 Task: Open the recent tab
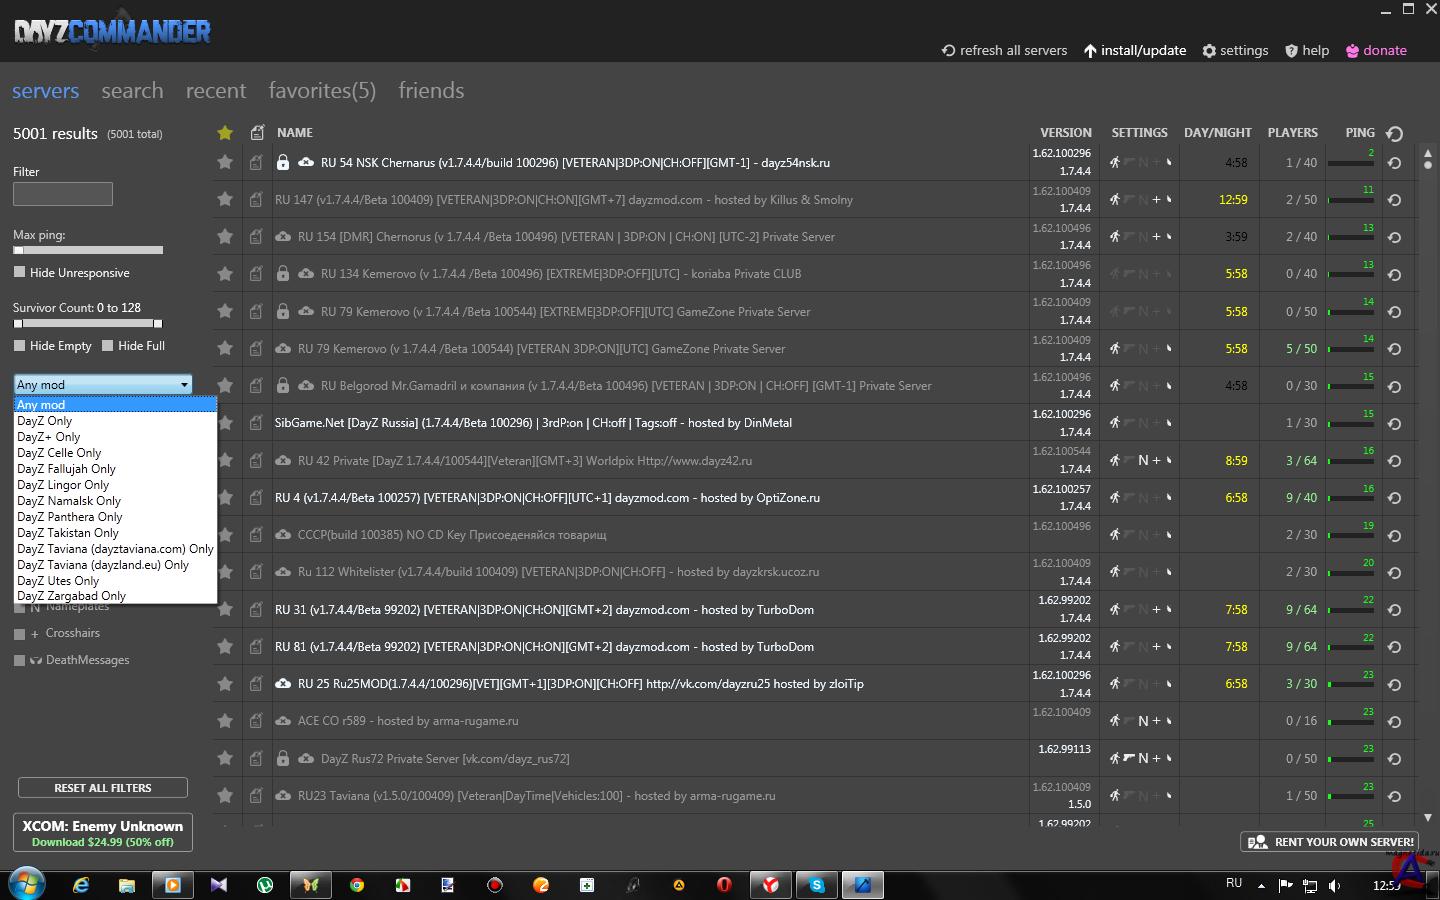point(215,91)
